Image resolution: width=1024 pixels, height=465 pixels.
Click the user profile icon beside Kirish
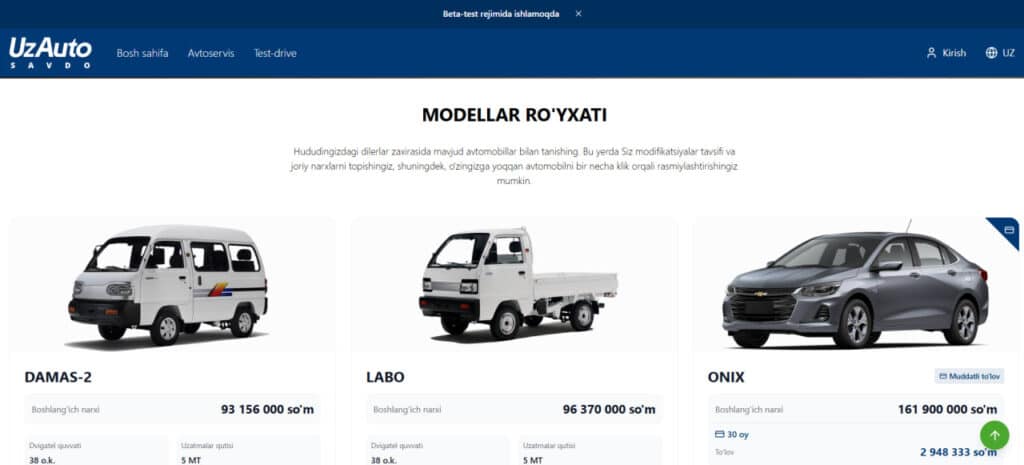click(931, 53)
